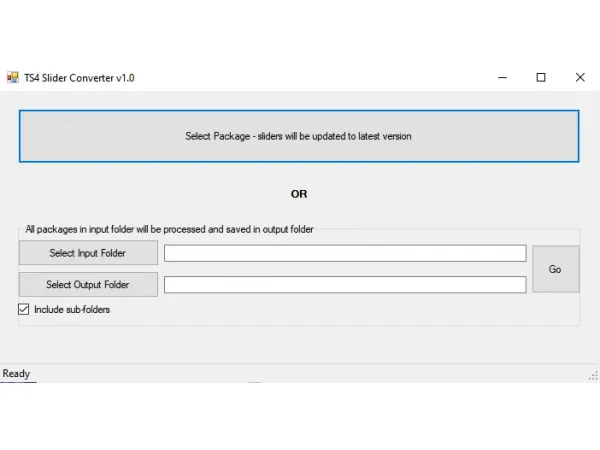Click the window title text TS4 Slider Converter v1.0

[x=80, y=77]
